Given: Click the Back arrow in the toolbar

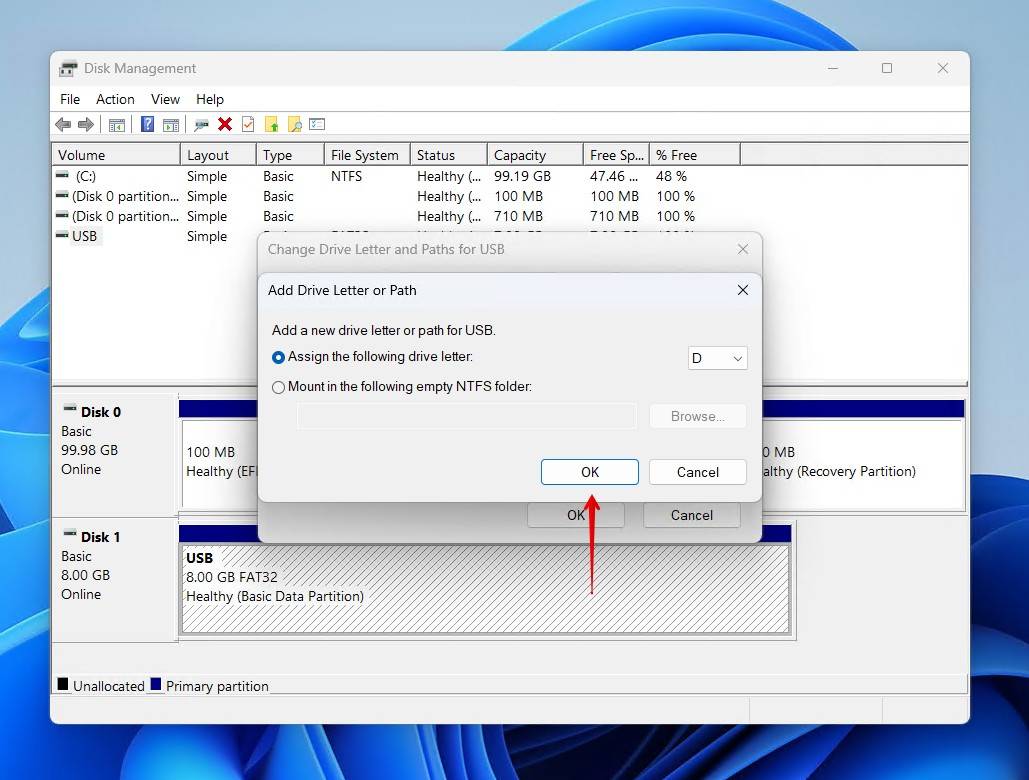Looking at the screenshot, I should [x=63, y=124].
